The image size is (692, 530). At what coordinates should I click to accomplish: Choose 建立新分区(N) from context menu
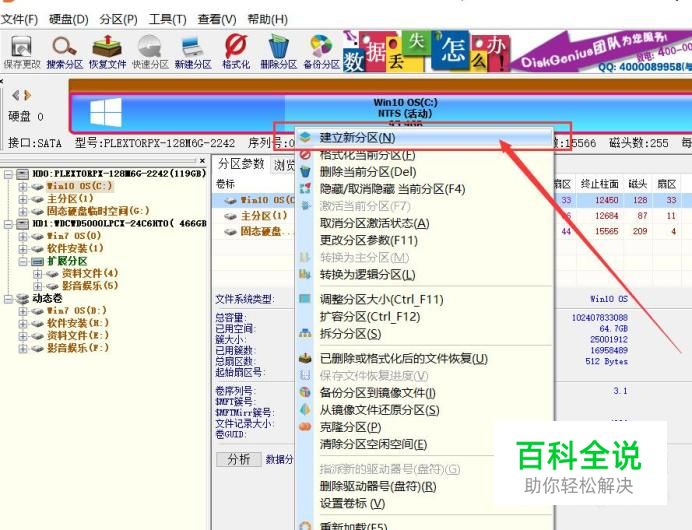coord(424,138)
